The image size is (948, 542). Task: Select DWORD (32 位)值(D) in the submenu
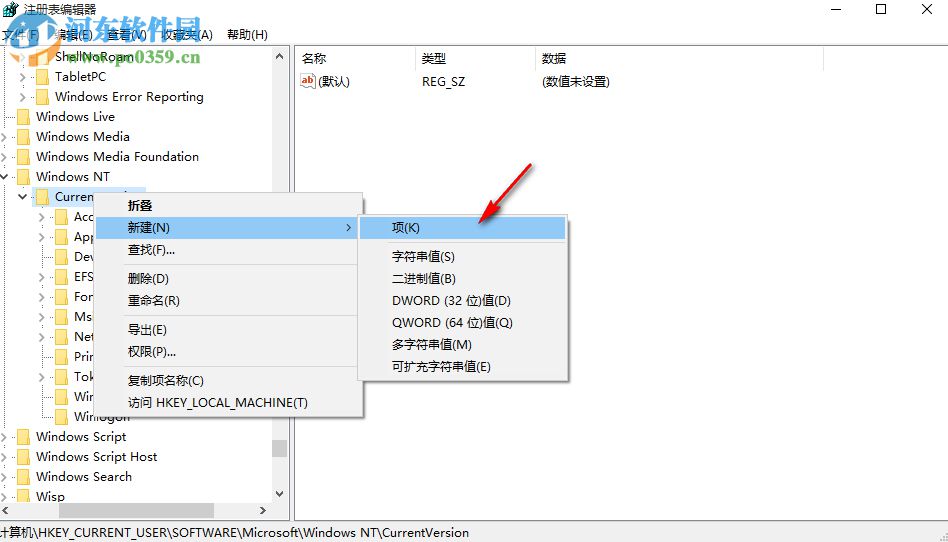coord(463,301)
